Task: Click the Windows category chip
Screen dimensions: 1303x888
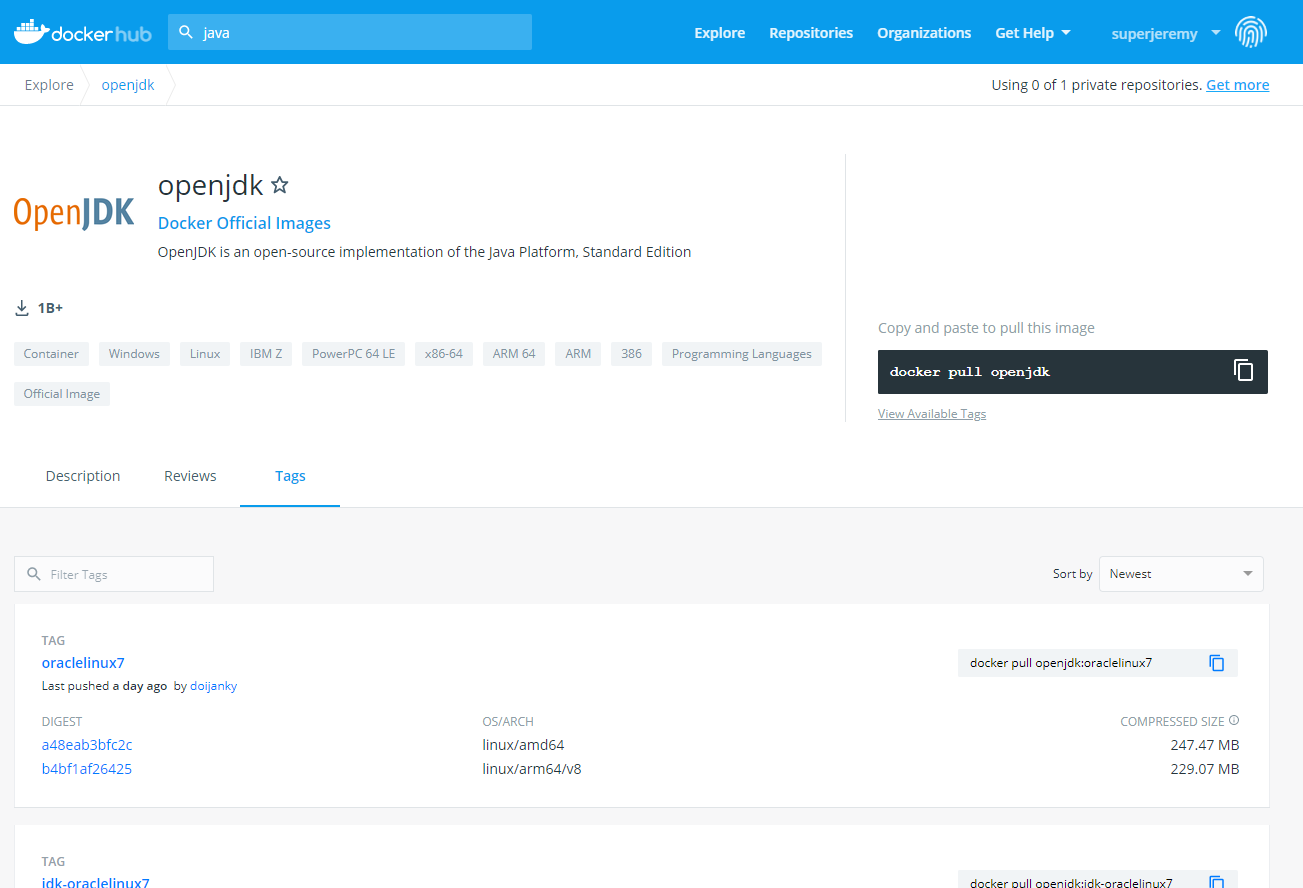Action: coord(134,354)
